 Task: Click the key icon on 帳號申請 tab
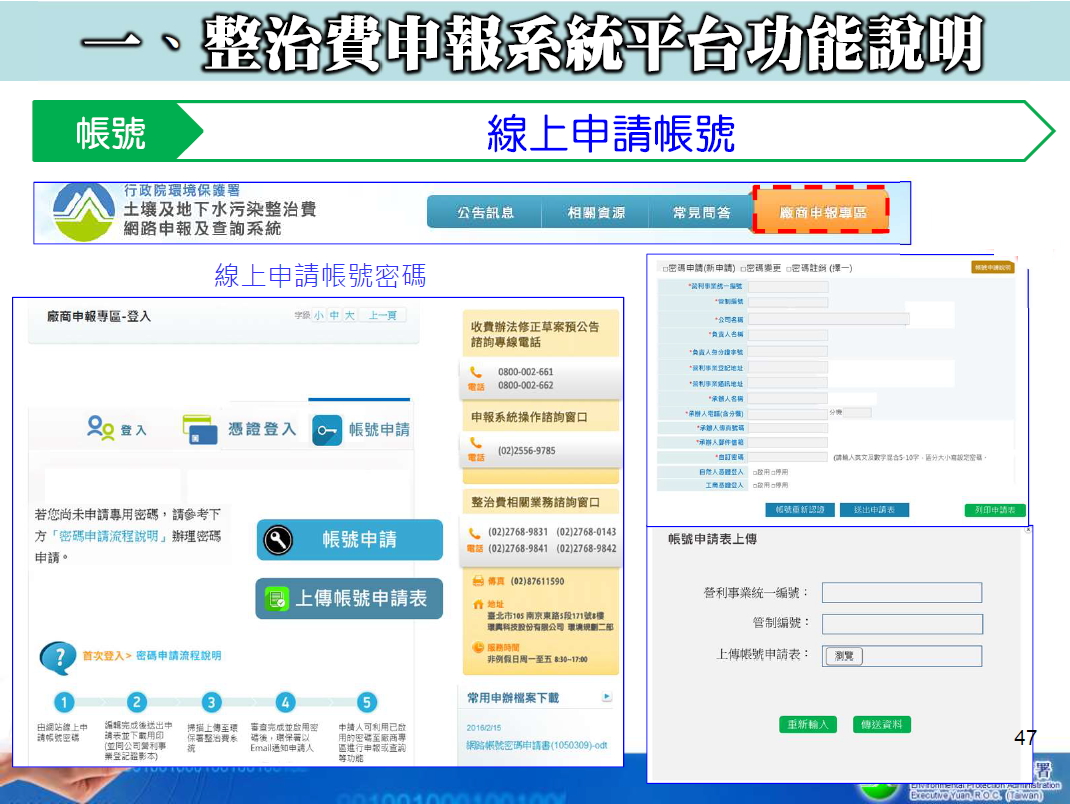327,430
